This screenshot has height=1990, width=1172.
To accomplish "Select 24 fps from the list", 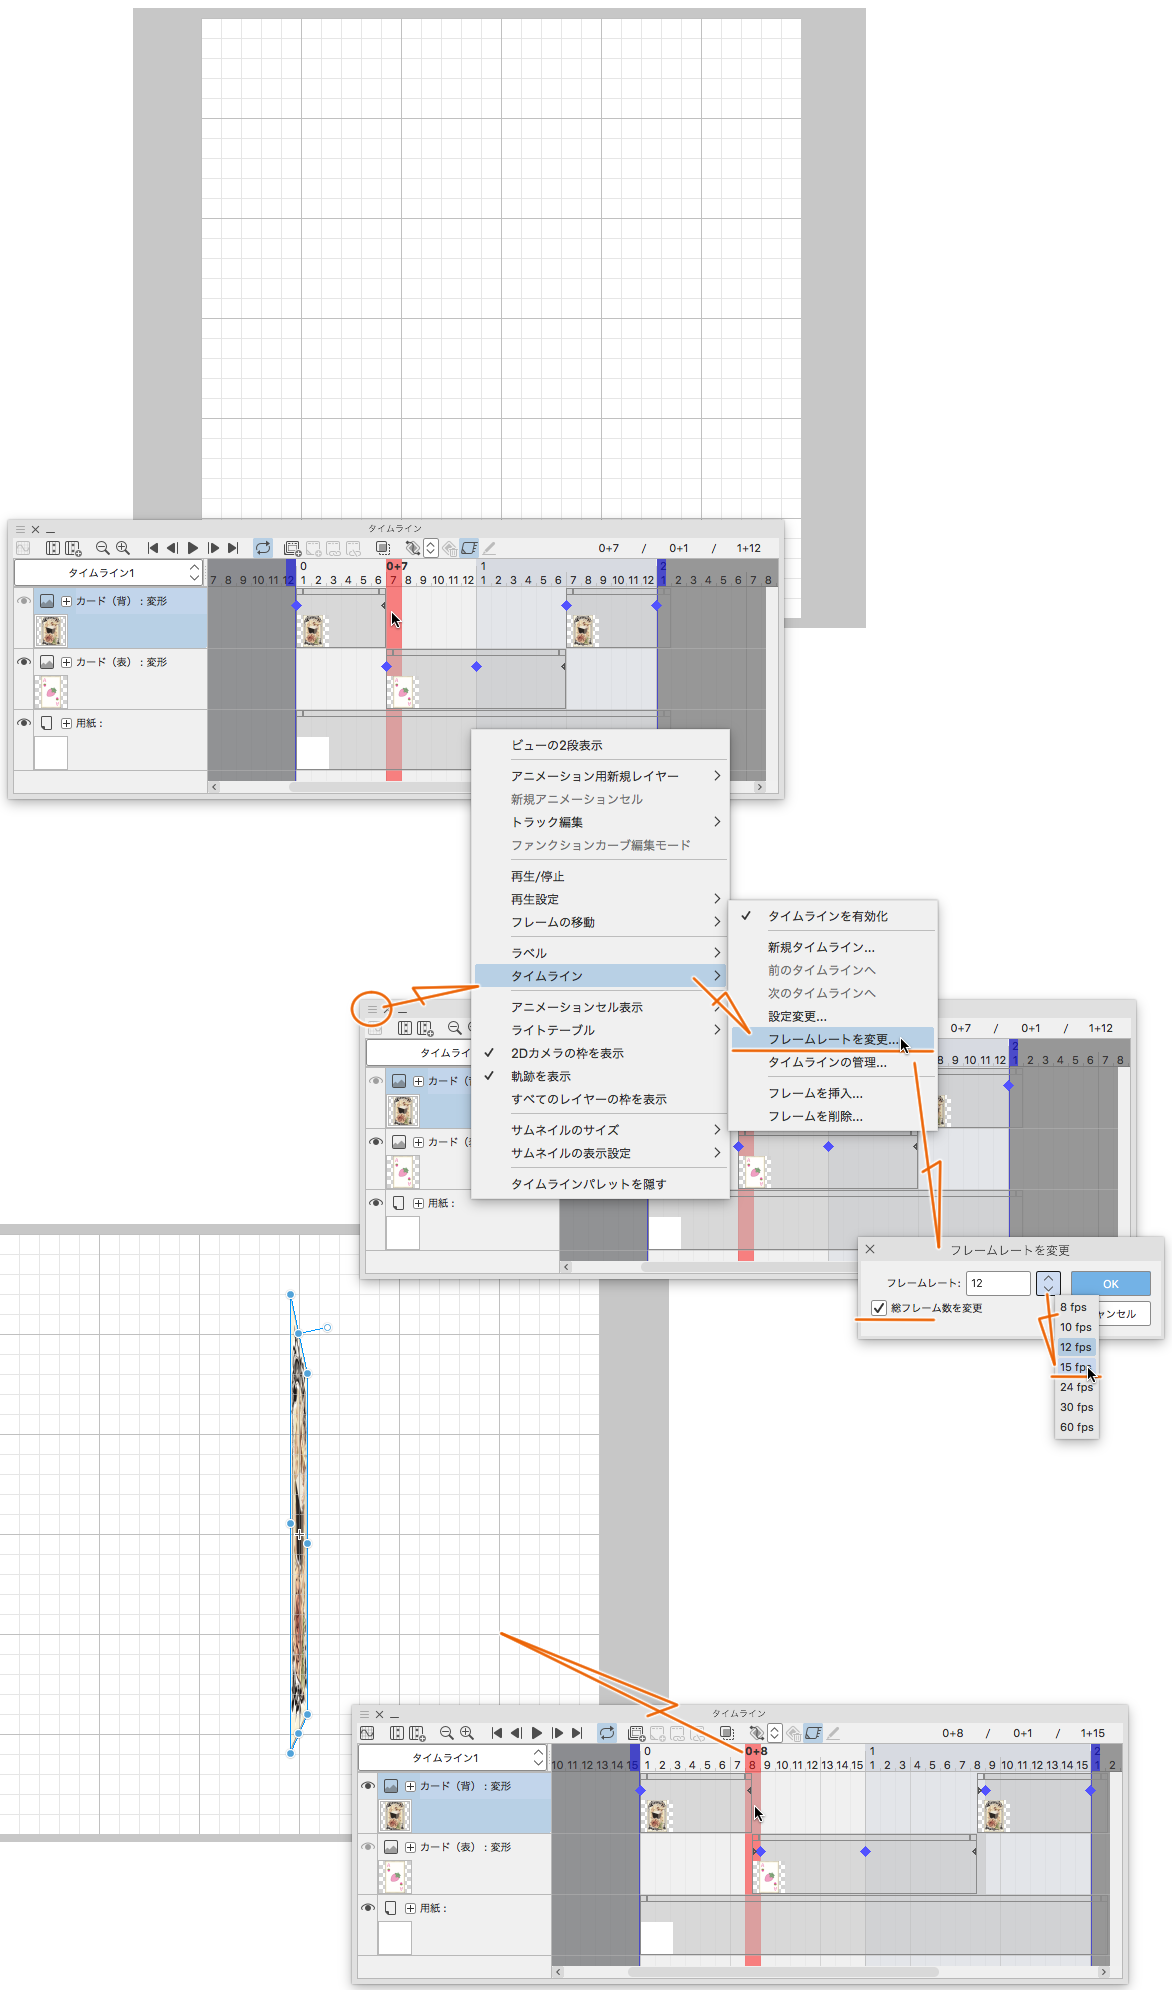I will 1076,1387.
